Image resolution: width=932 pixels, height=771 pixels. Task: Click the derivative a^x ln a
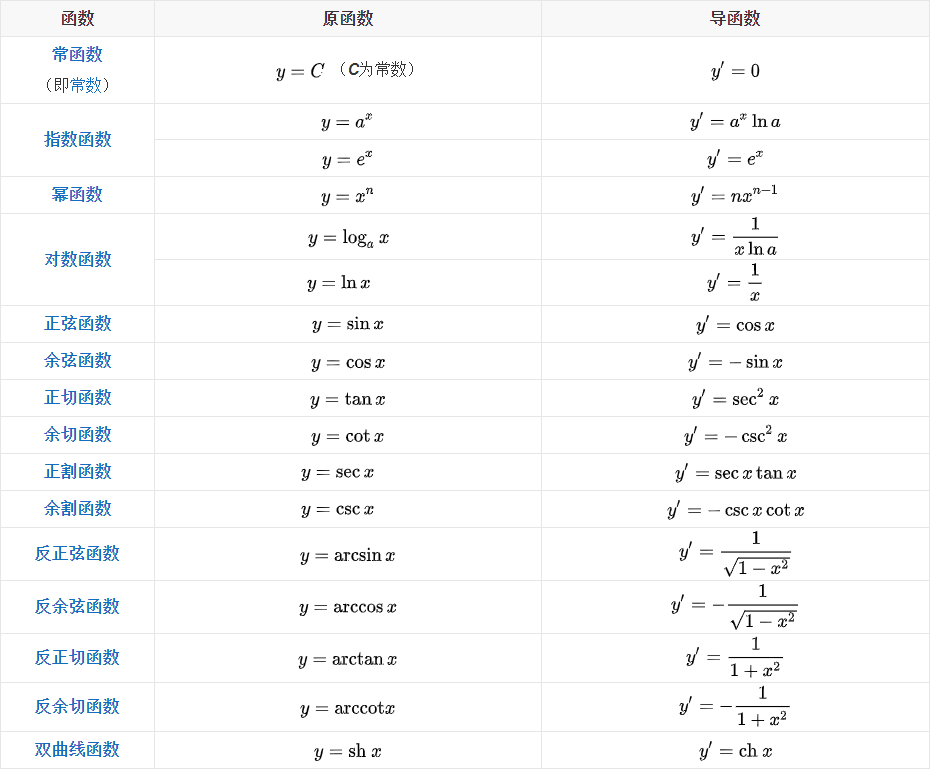coord(735,122)
